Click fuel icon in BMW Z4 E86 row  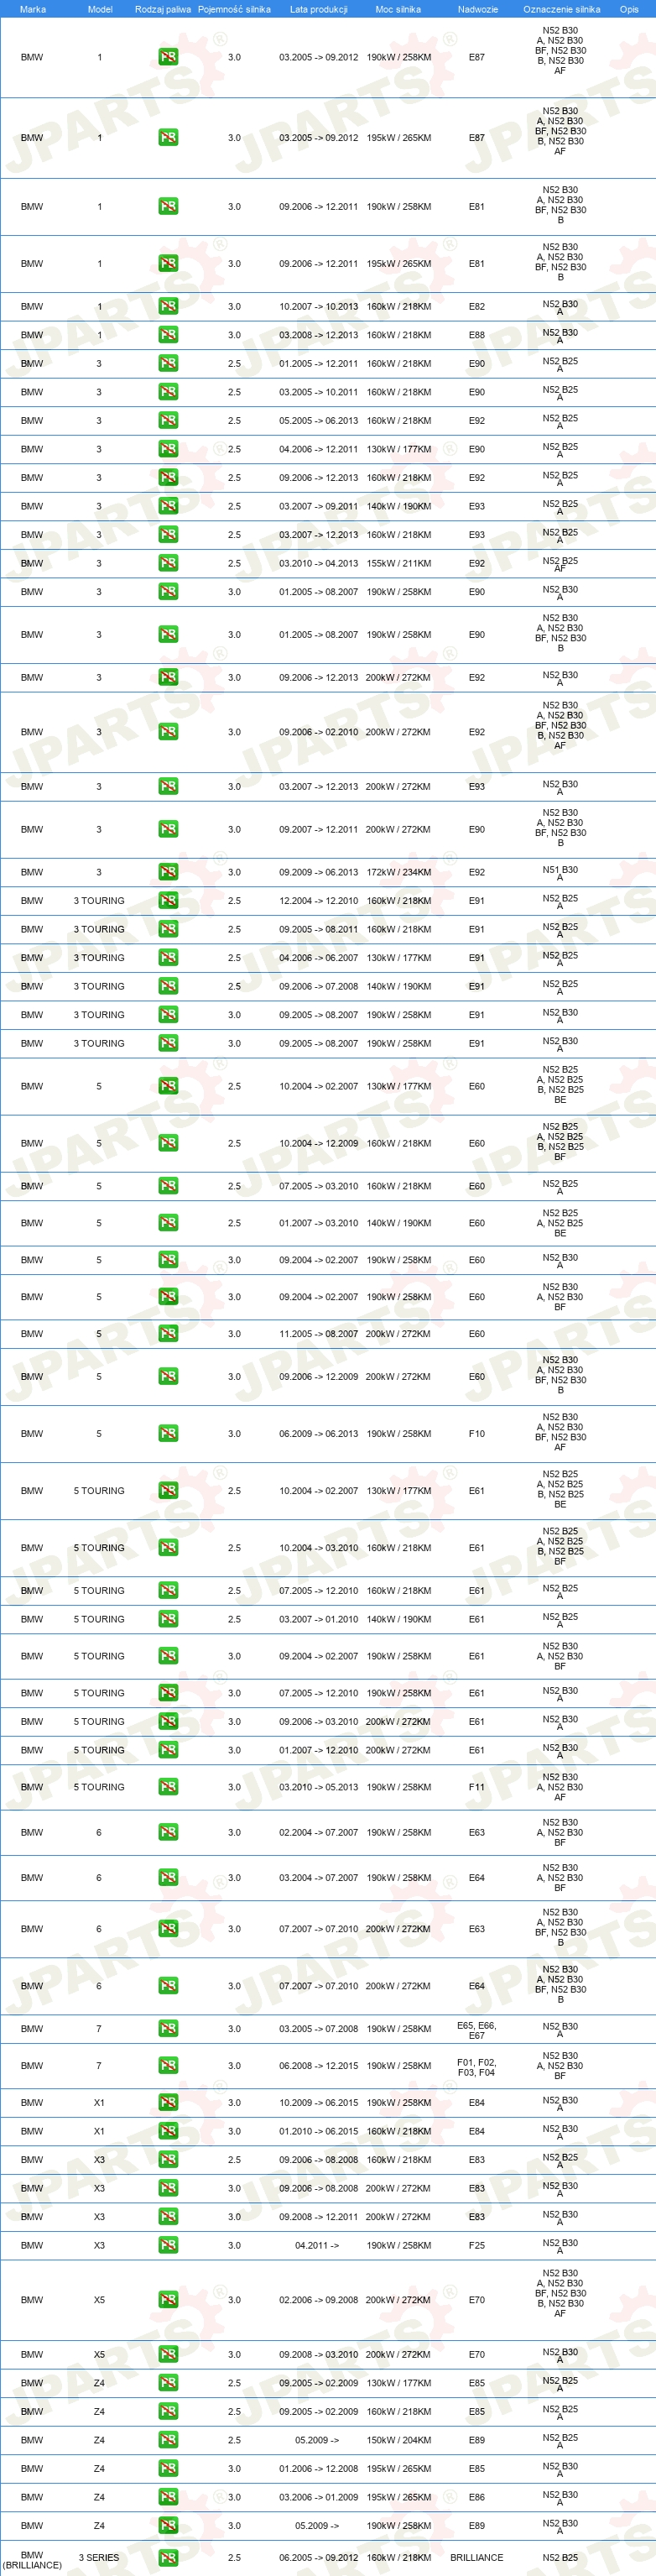click(x=168, y=2497)
